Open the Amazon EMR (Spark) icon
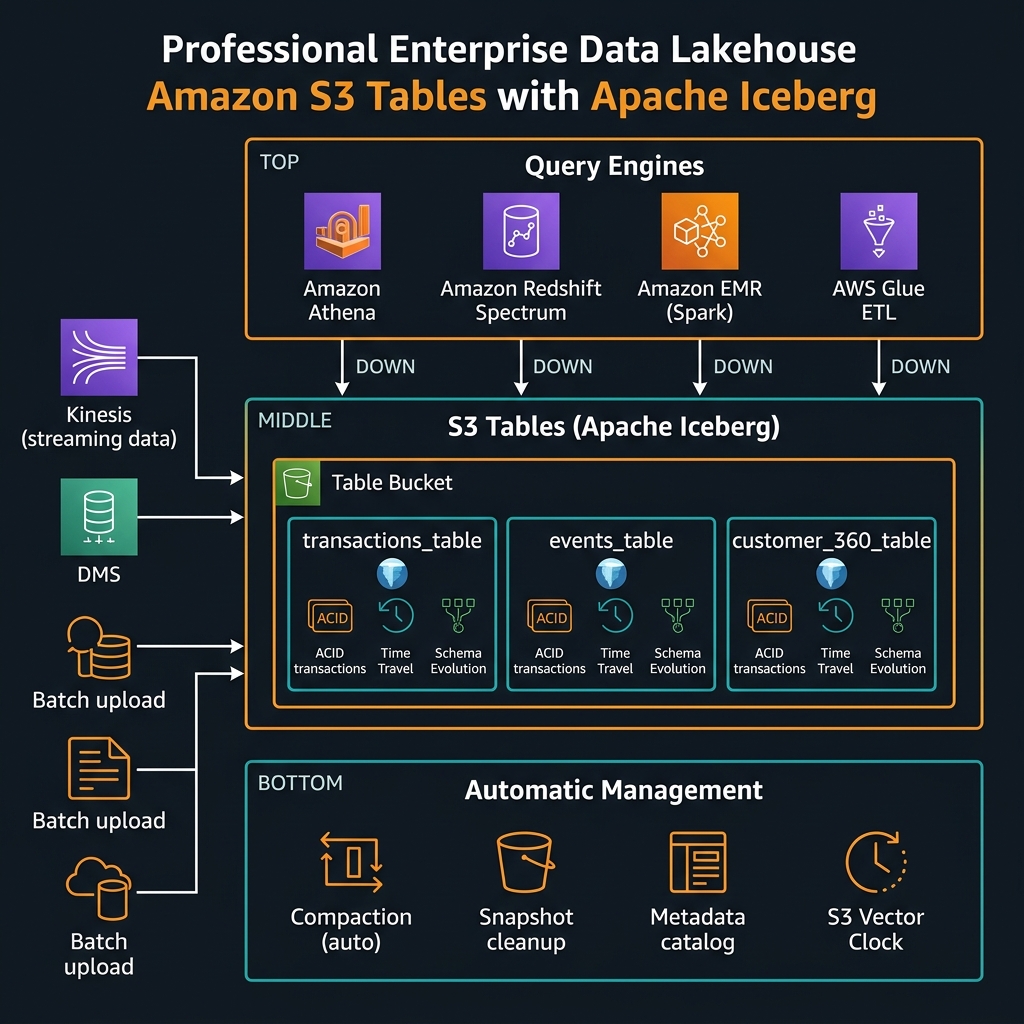This screenshot has width=1024, height=1024. [699, 232]
